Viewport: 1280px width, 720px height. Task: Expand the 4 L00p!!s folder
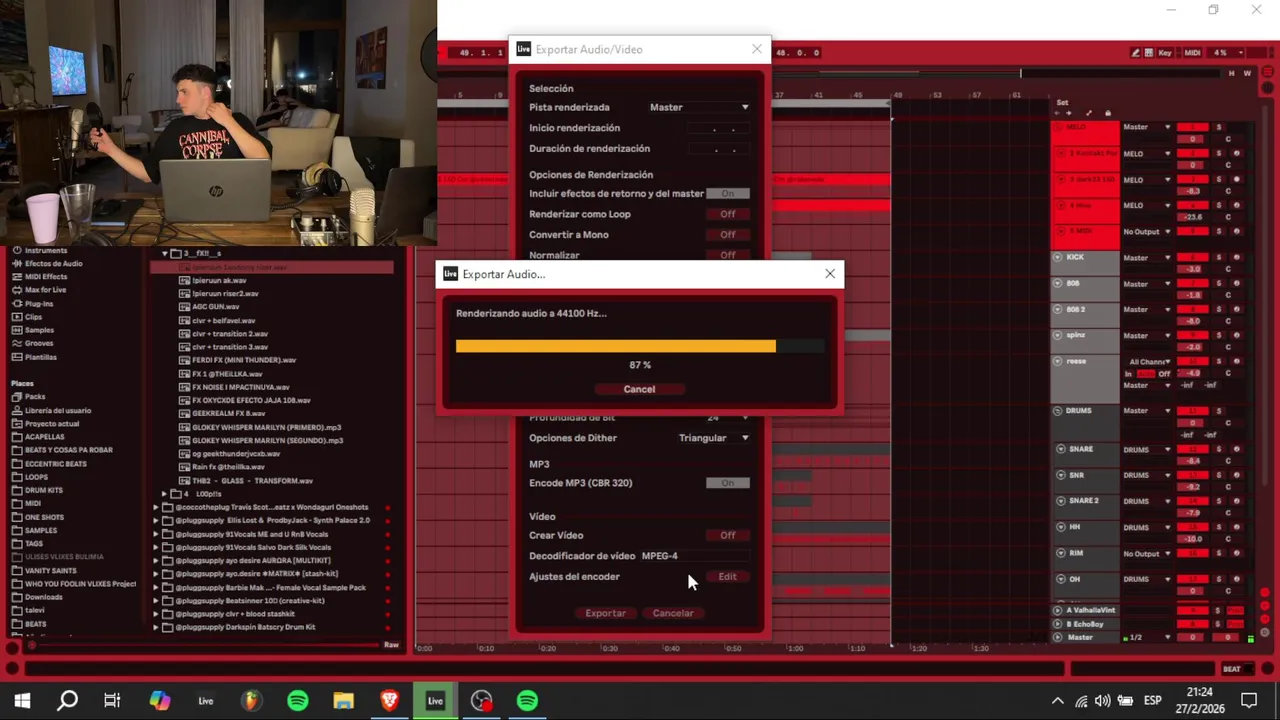click(x=165, y=494)
